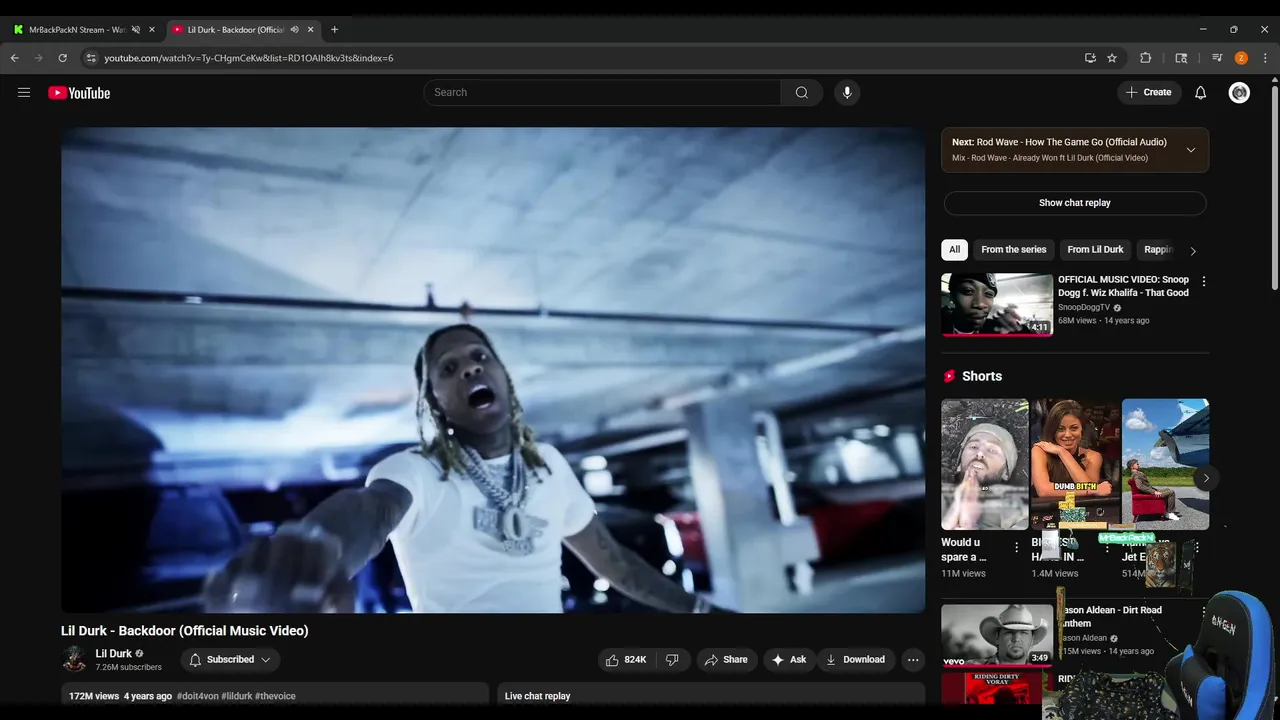Open YouTube notifications bell
This screenshot has width=1280, height=720.
click(x=1200, y=93)
